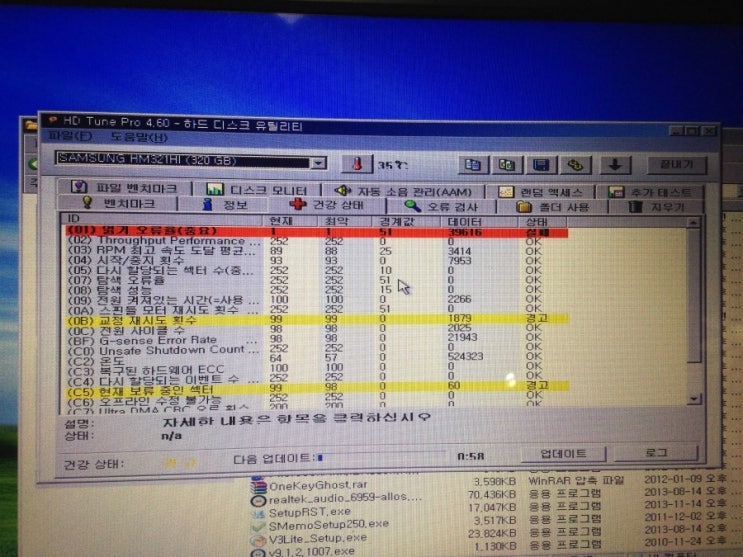
Task: Select SMemoSetup250.exe in the background file window
Action: pyautogui.click(x=329, y=524)
